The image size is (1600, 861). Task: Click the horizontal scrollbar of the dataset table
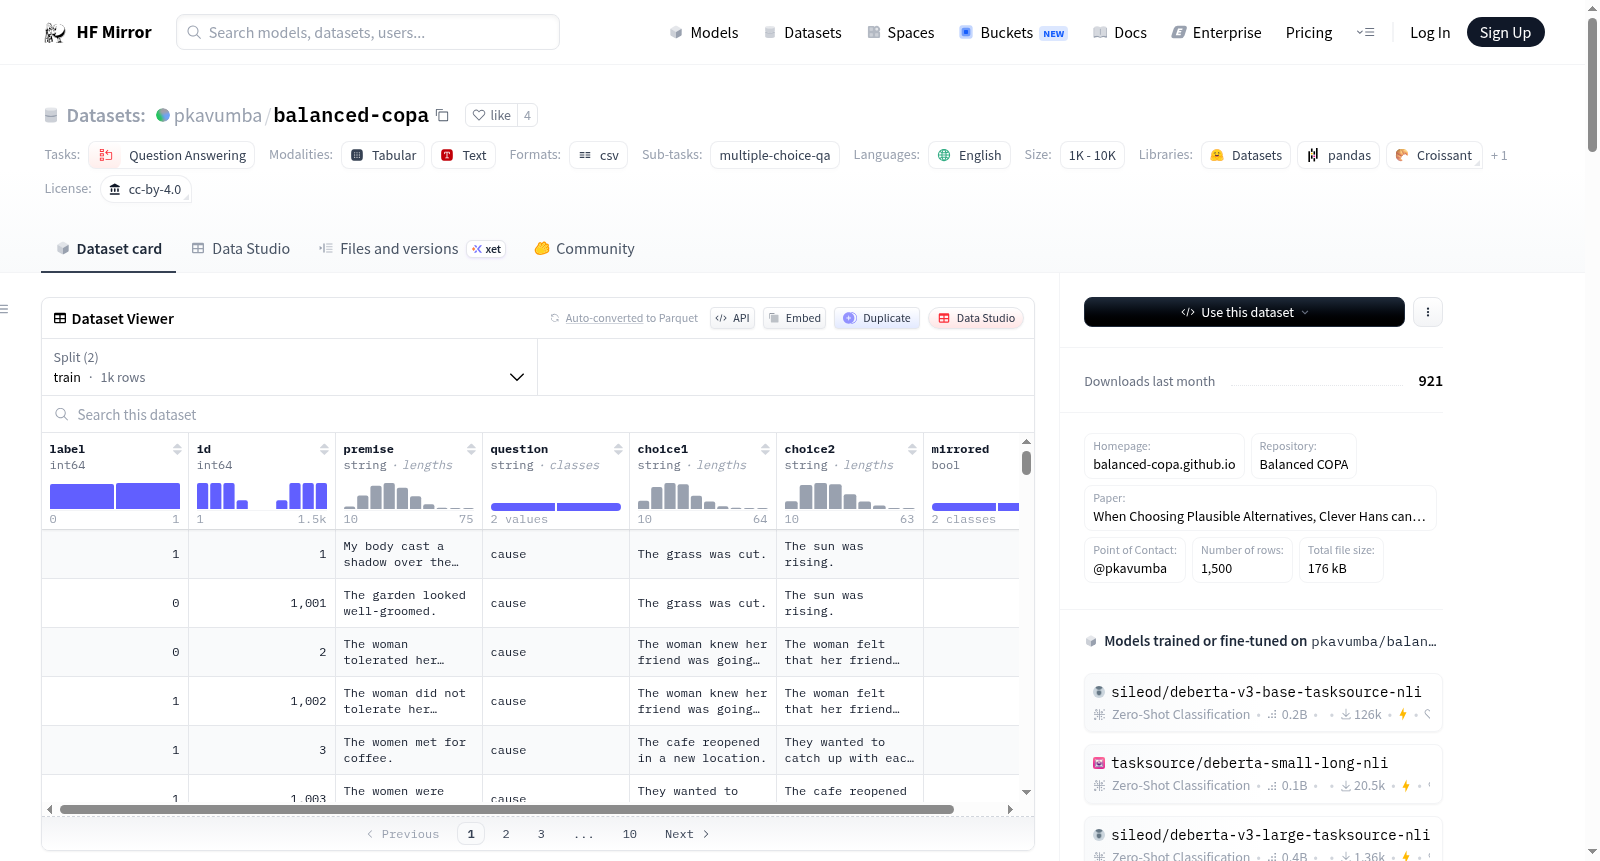click(x=506, y=809)
